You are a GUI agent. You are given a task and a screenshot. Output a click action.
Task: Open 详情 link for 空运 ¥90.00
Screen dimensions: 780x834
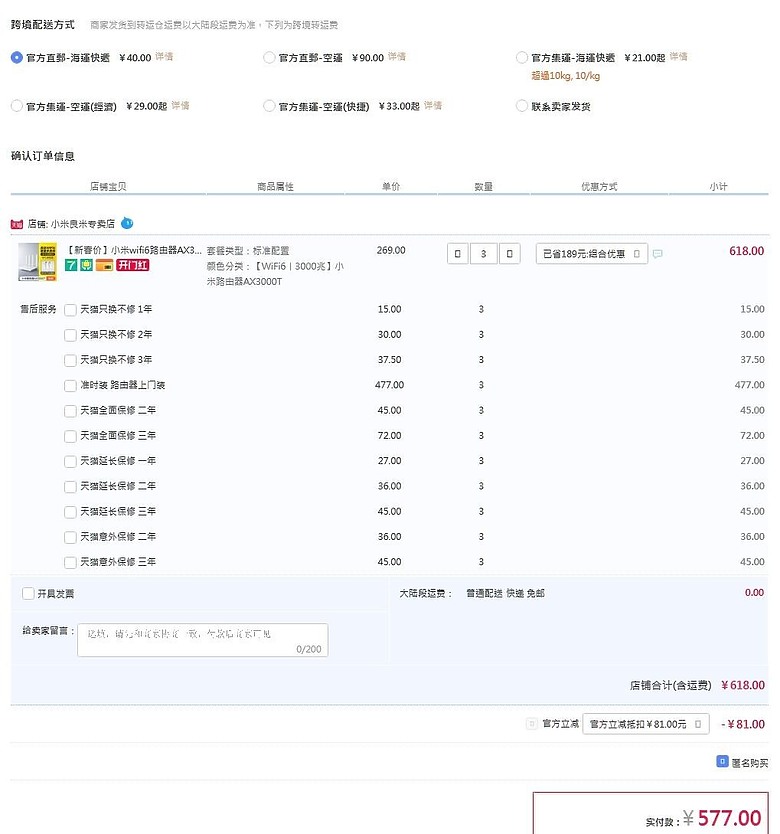click(396, 56)
